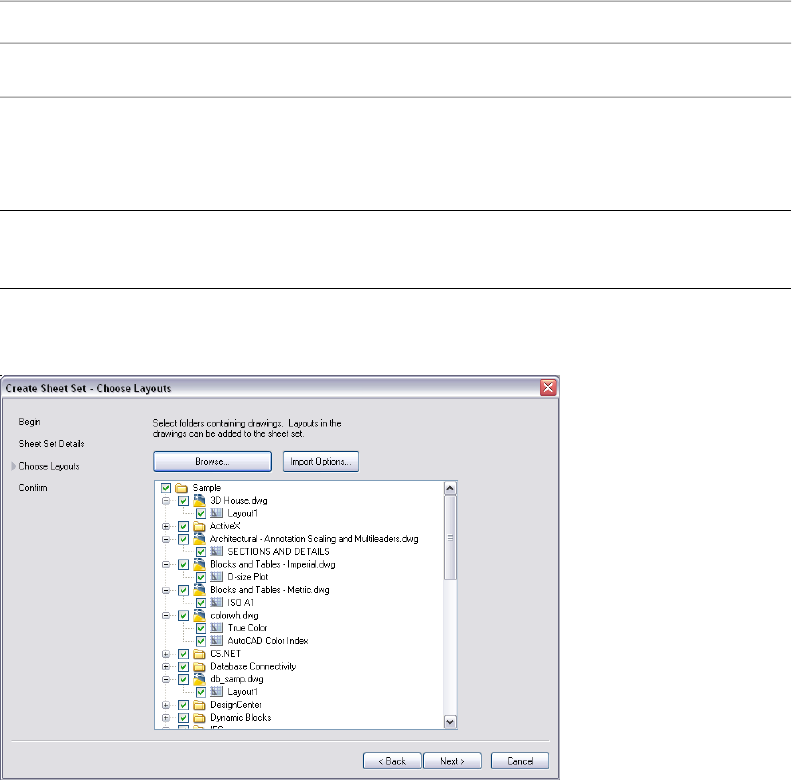Uncheck the AutoCAD Color Index checkbox
Viewport: 792px width, 780px height.
tap(201, 641)
